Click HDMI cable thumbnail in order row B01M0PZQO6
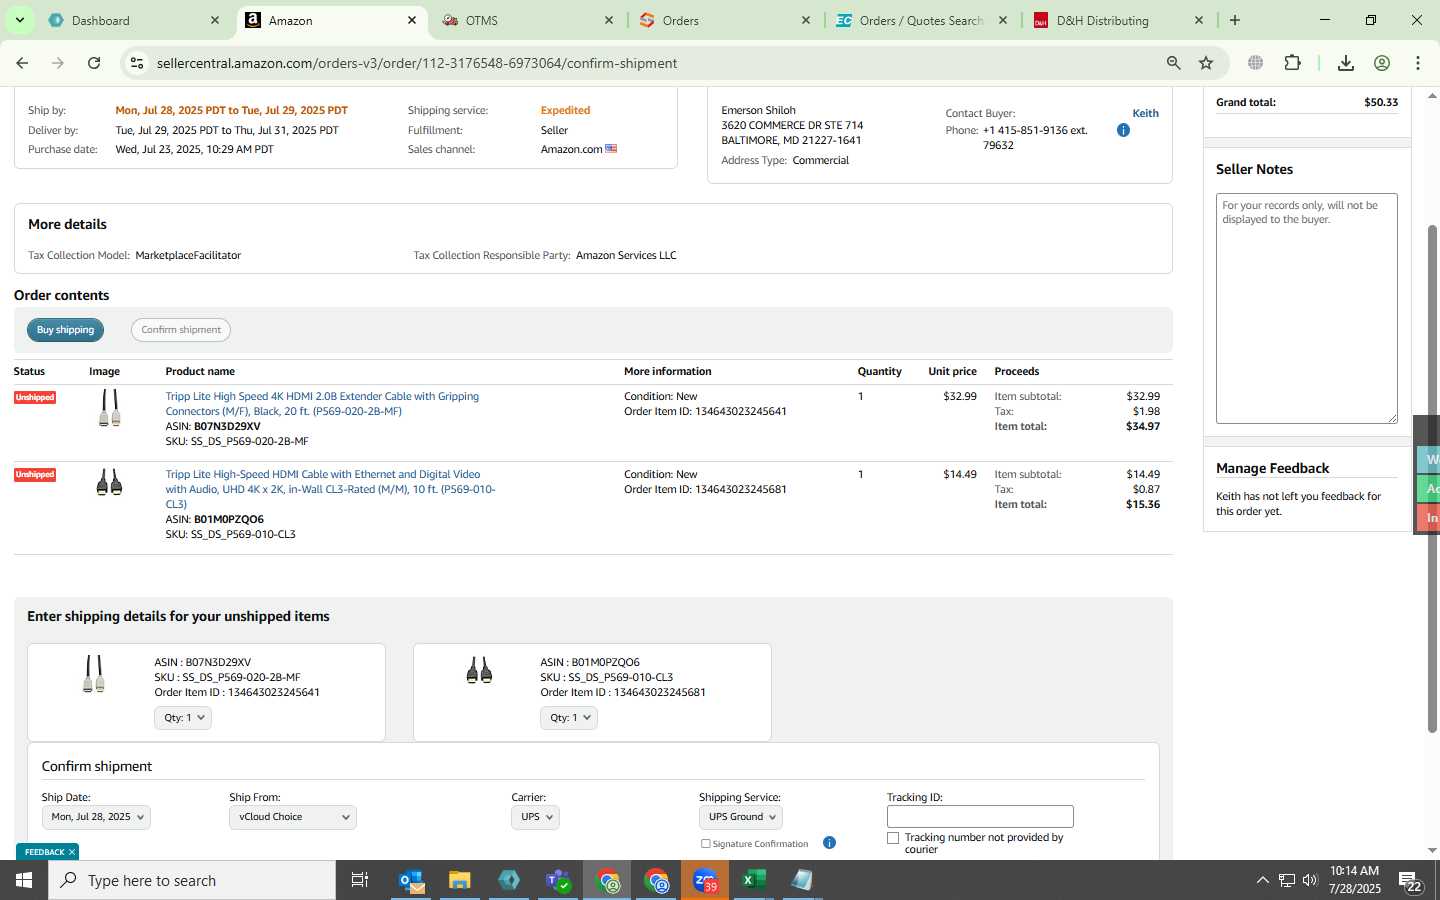This screenshot has width=1440, height=900. click(x=109, y=483)
